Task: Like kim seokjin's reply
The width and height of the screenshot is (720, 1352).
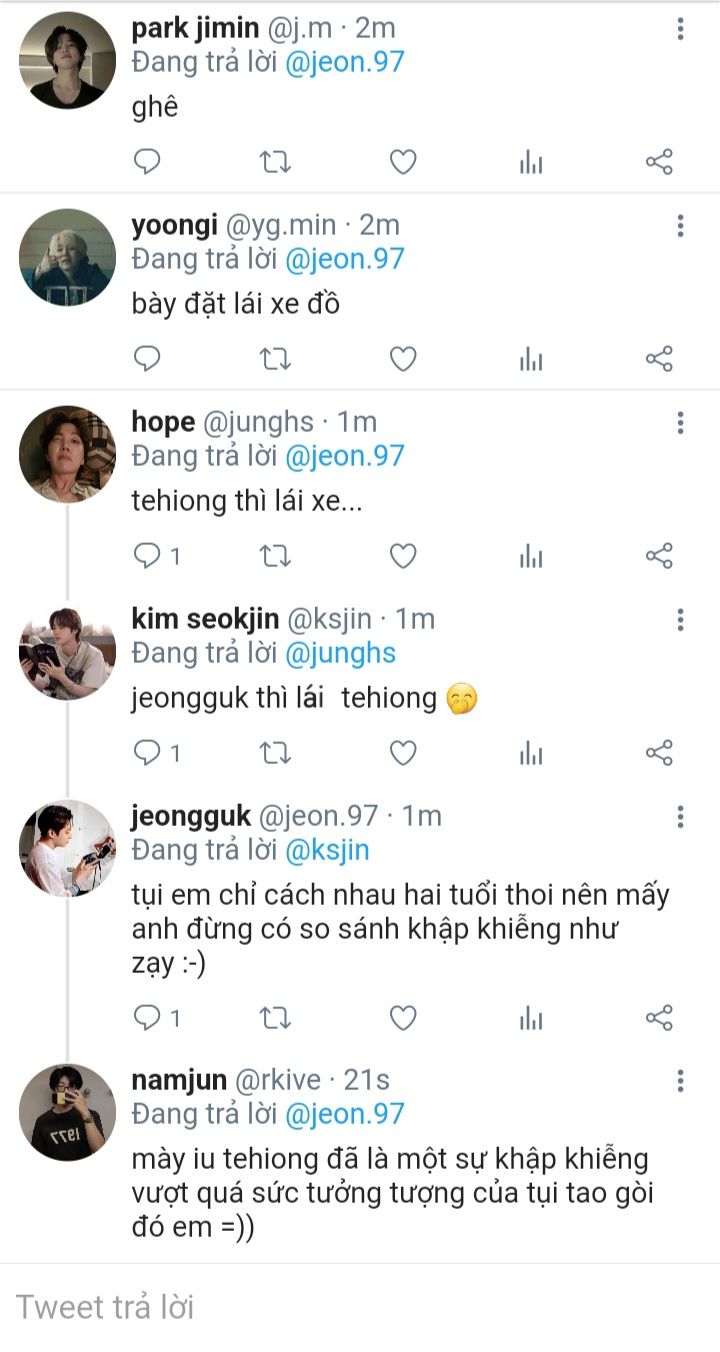Action: pos(402,753)
